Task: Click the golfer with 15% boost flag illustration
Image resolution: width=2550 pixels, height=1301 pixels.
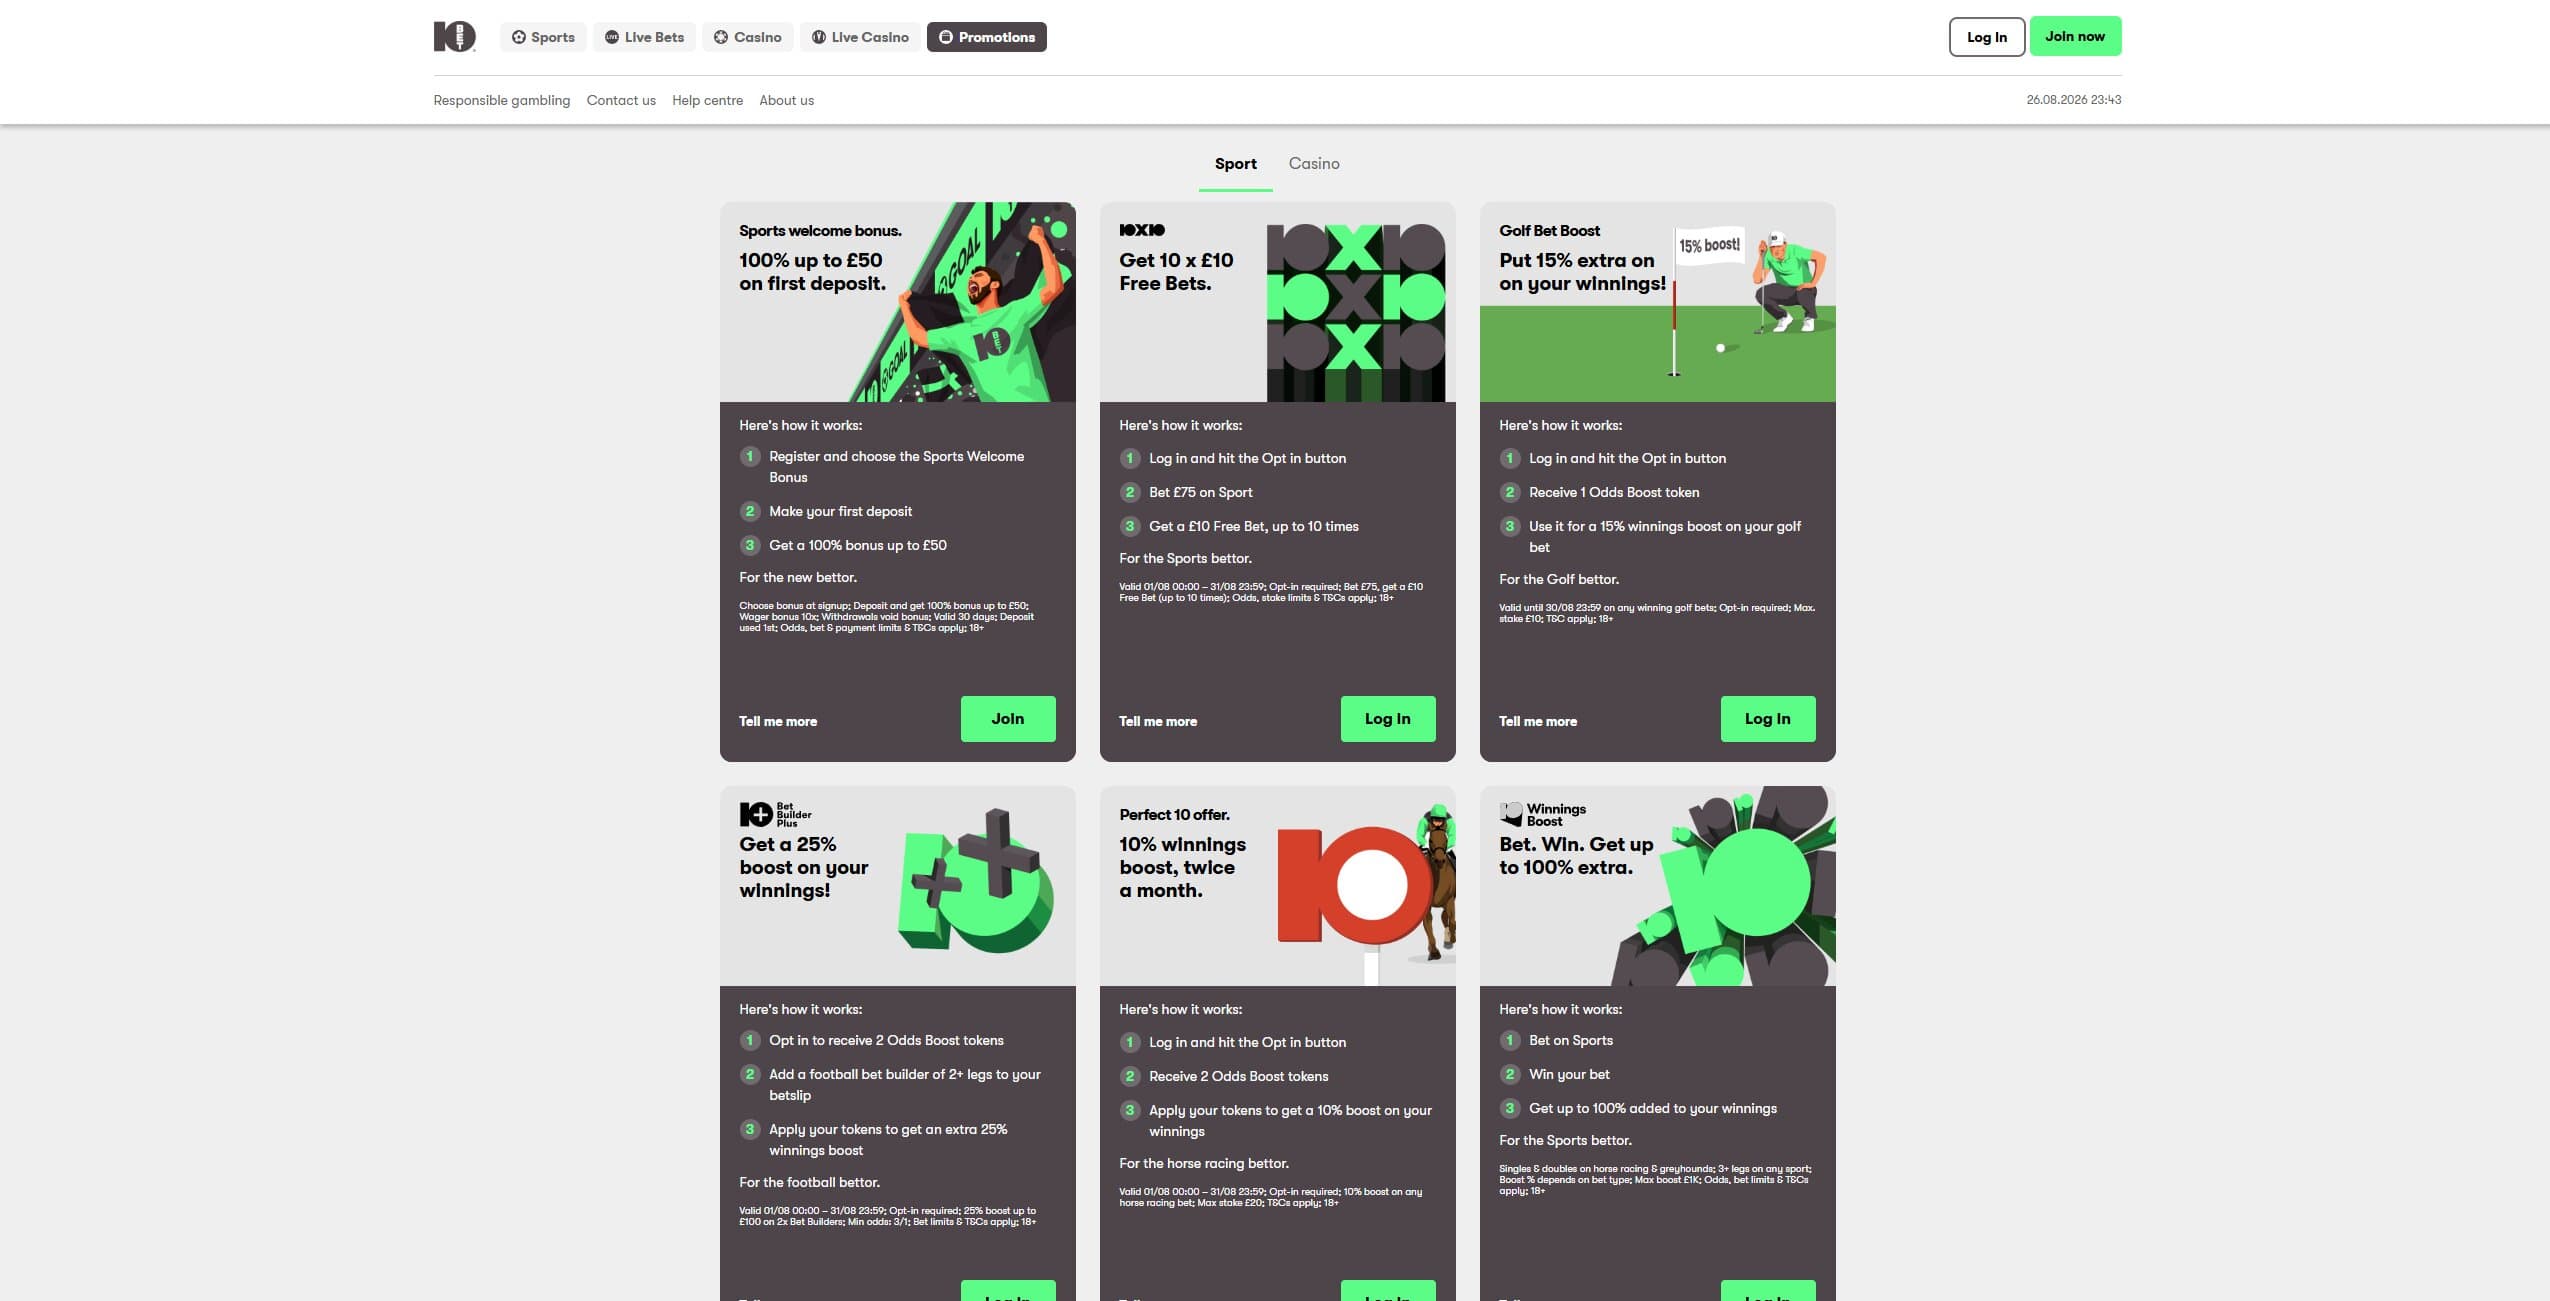Action: [1750, 302]
